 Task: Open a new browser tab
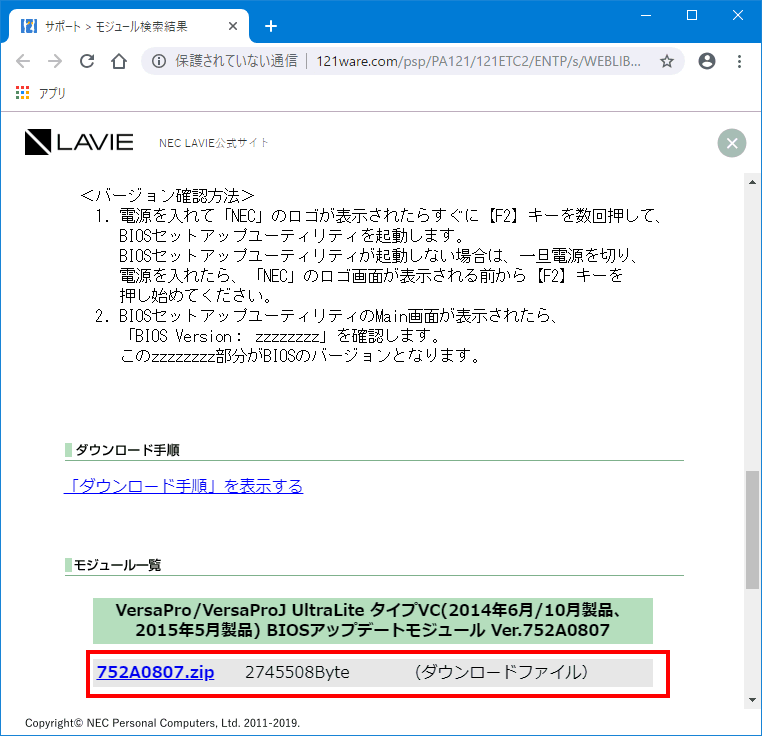pos(271,26)
